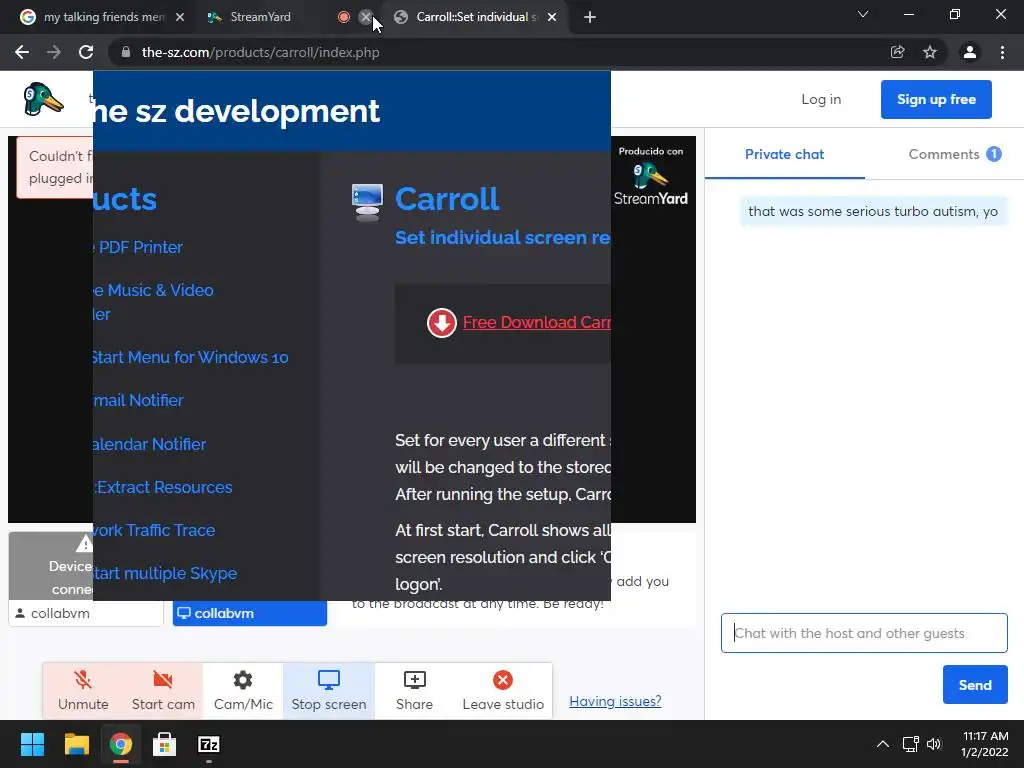Close the my talking friends tab
Image resolution: width=1024 pixels, height=768 pixels.
click(180, 17)
